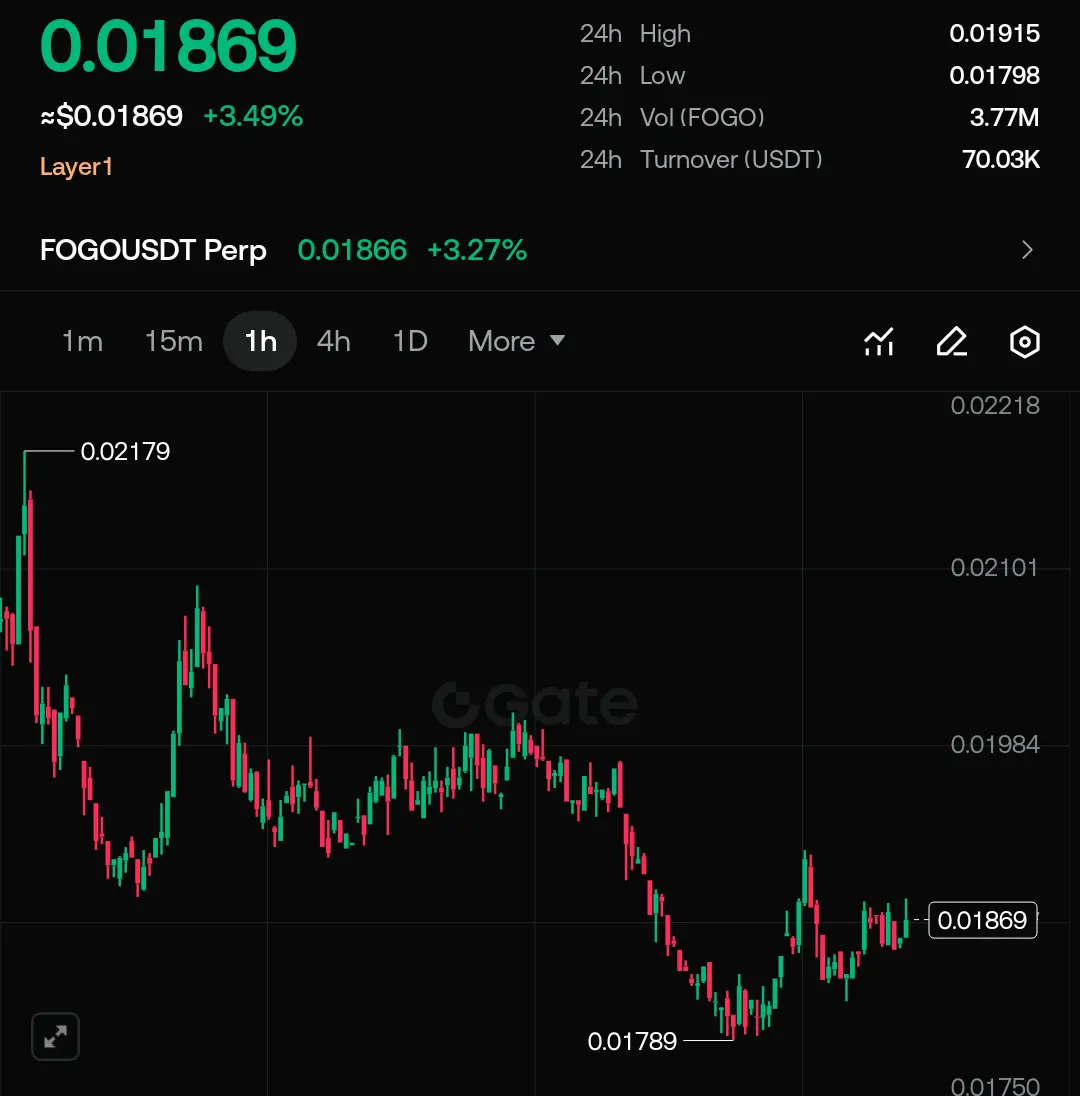The width and height of the screenshot is (1080, 1096).
Task: Select the 1h timeframe tab
Action: pos(260,341)
